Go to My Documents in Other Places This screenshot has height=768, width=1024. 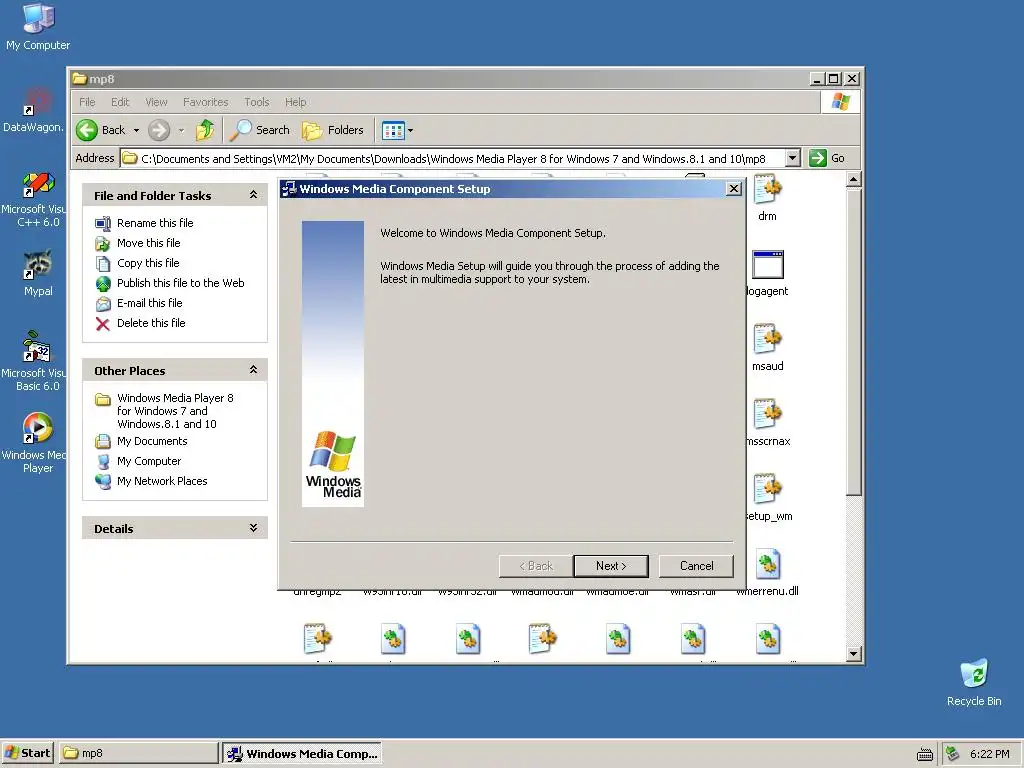[152, 441]
